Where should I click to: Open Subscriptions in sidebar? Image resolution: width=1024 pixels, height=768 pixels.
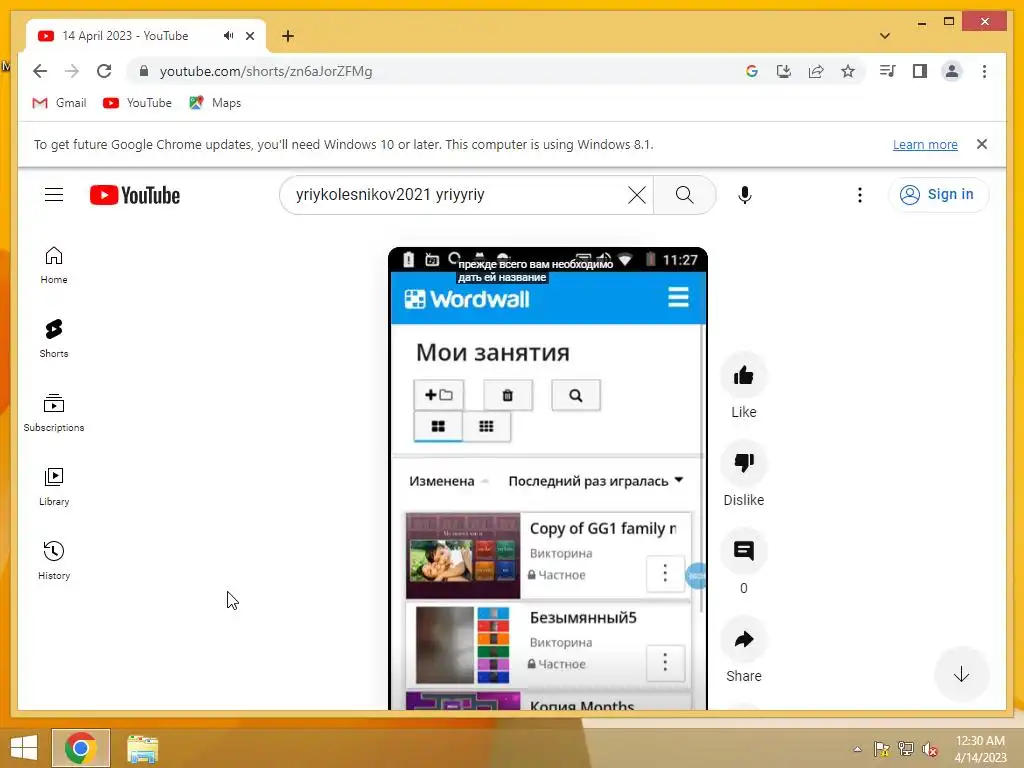coord(54,413)
